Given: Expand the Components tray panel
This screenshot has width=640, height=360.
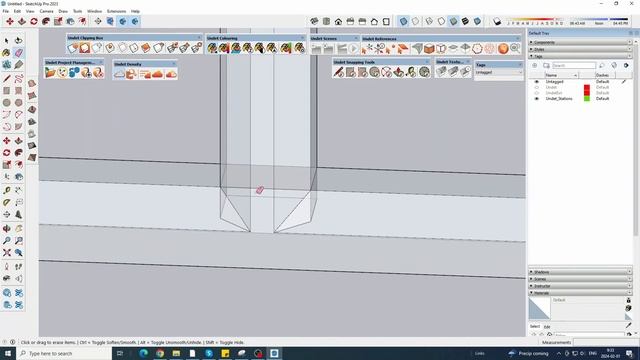Looking at the screenshot, I should click(x=580, y=42).
